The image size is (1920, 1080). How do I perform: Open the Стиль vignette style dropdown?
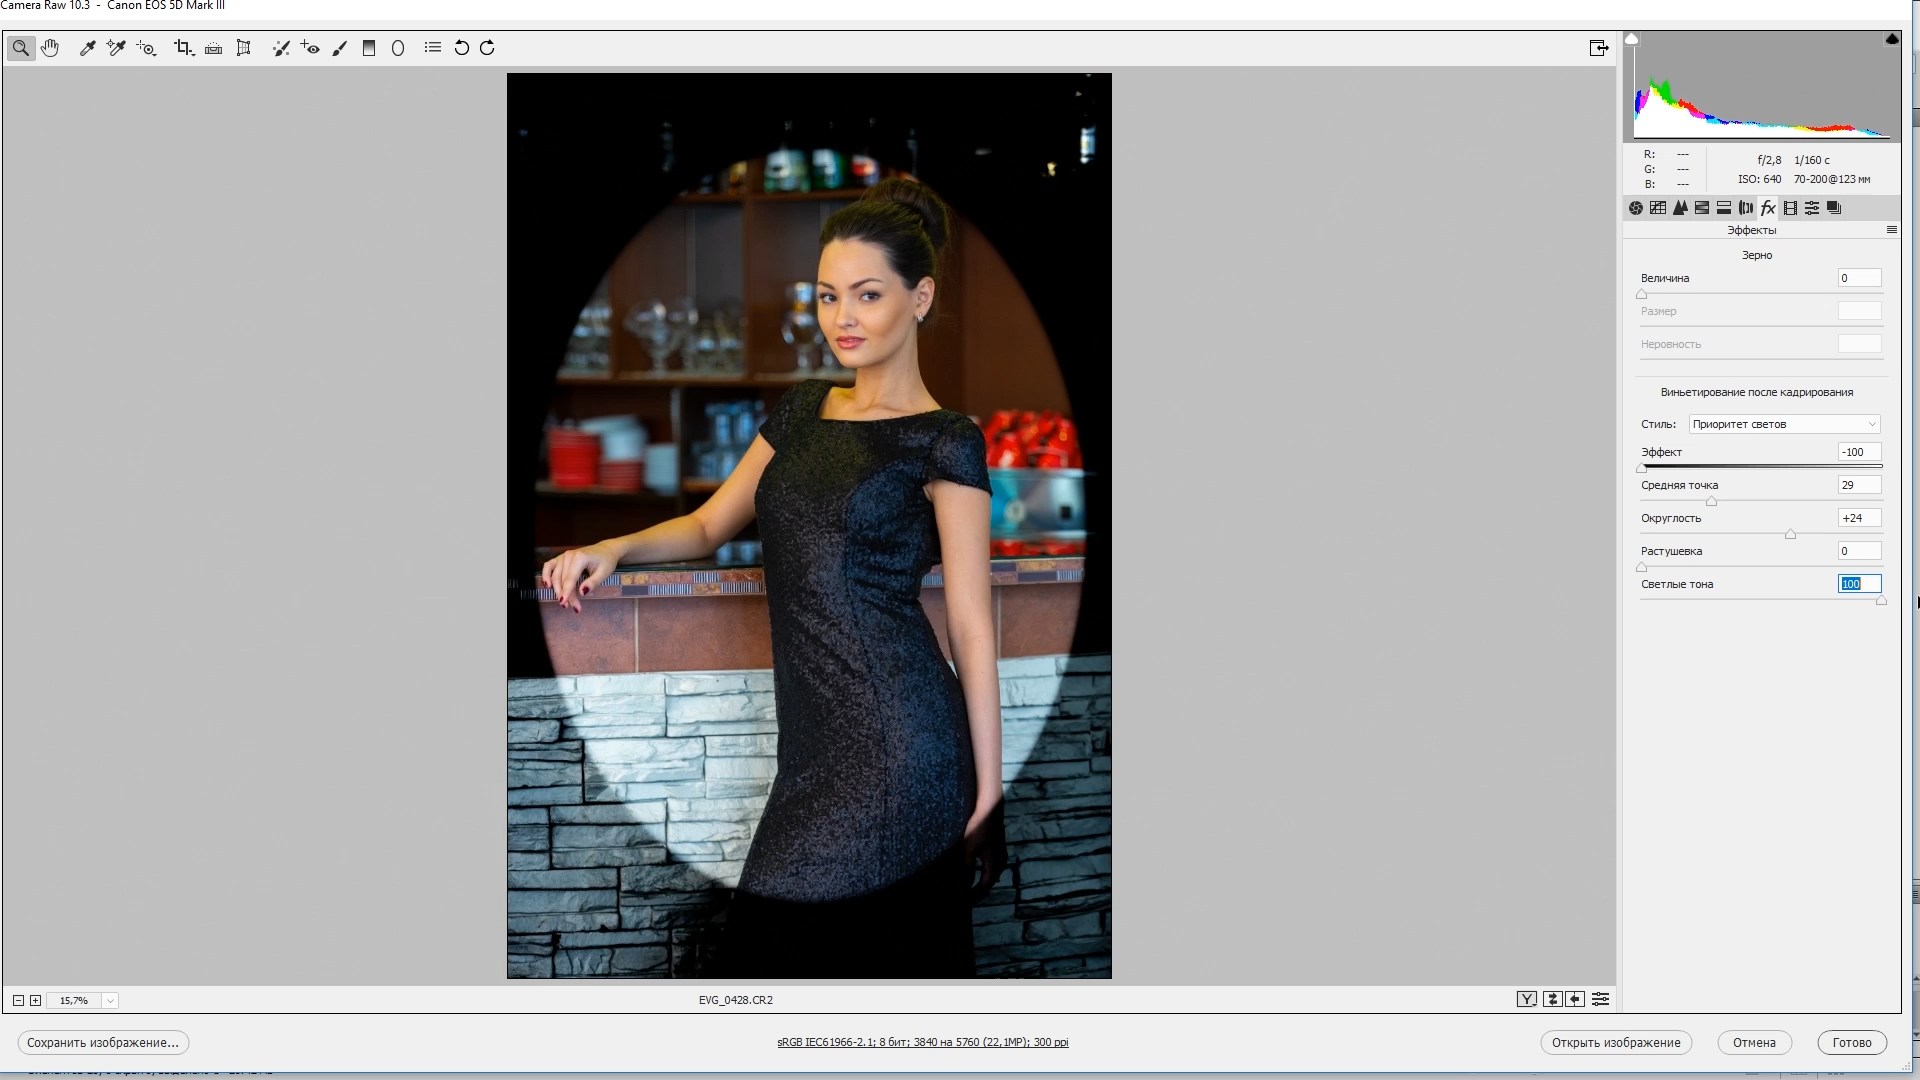tap(1784, 424)
